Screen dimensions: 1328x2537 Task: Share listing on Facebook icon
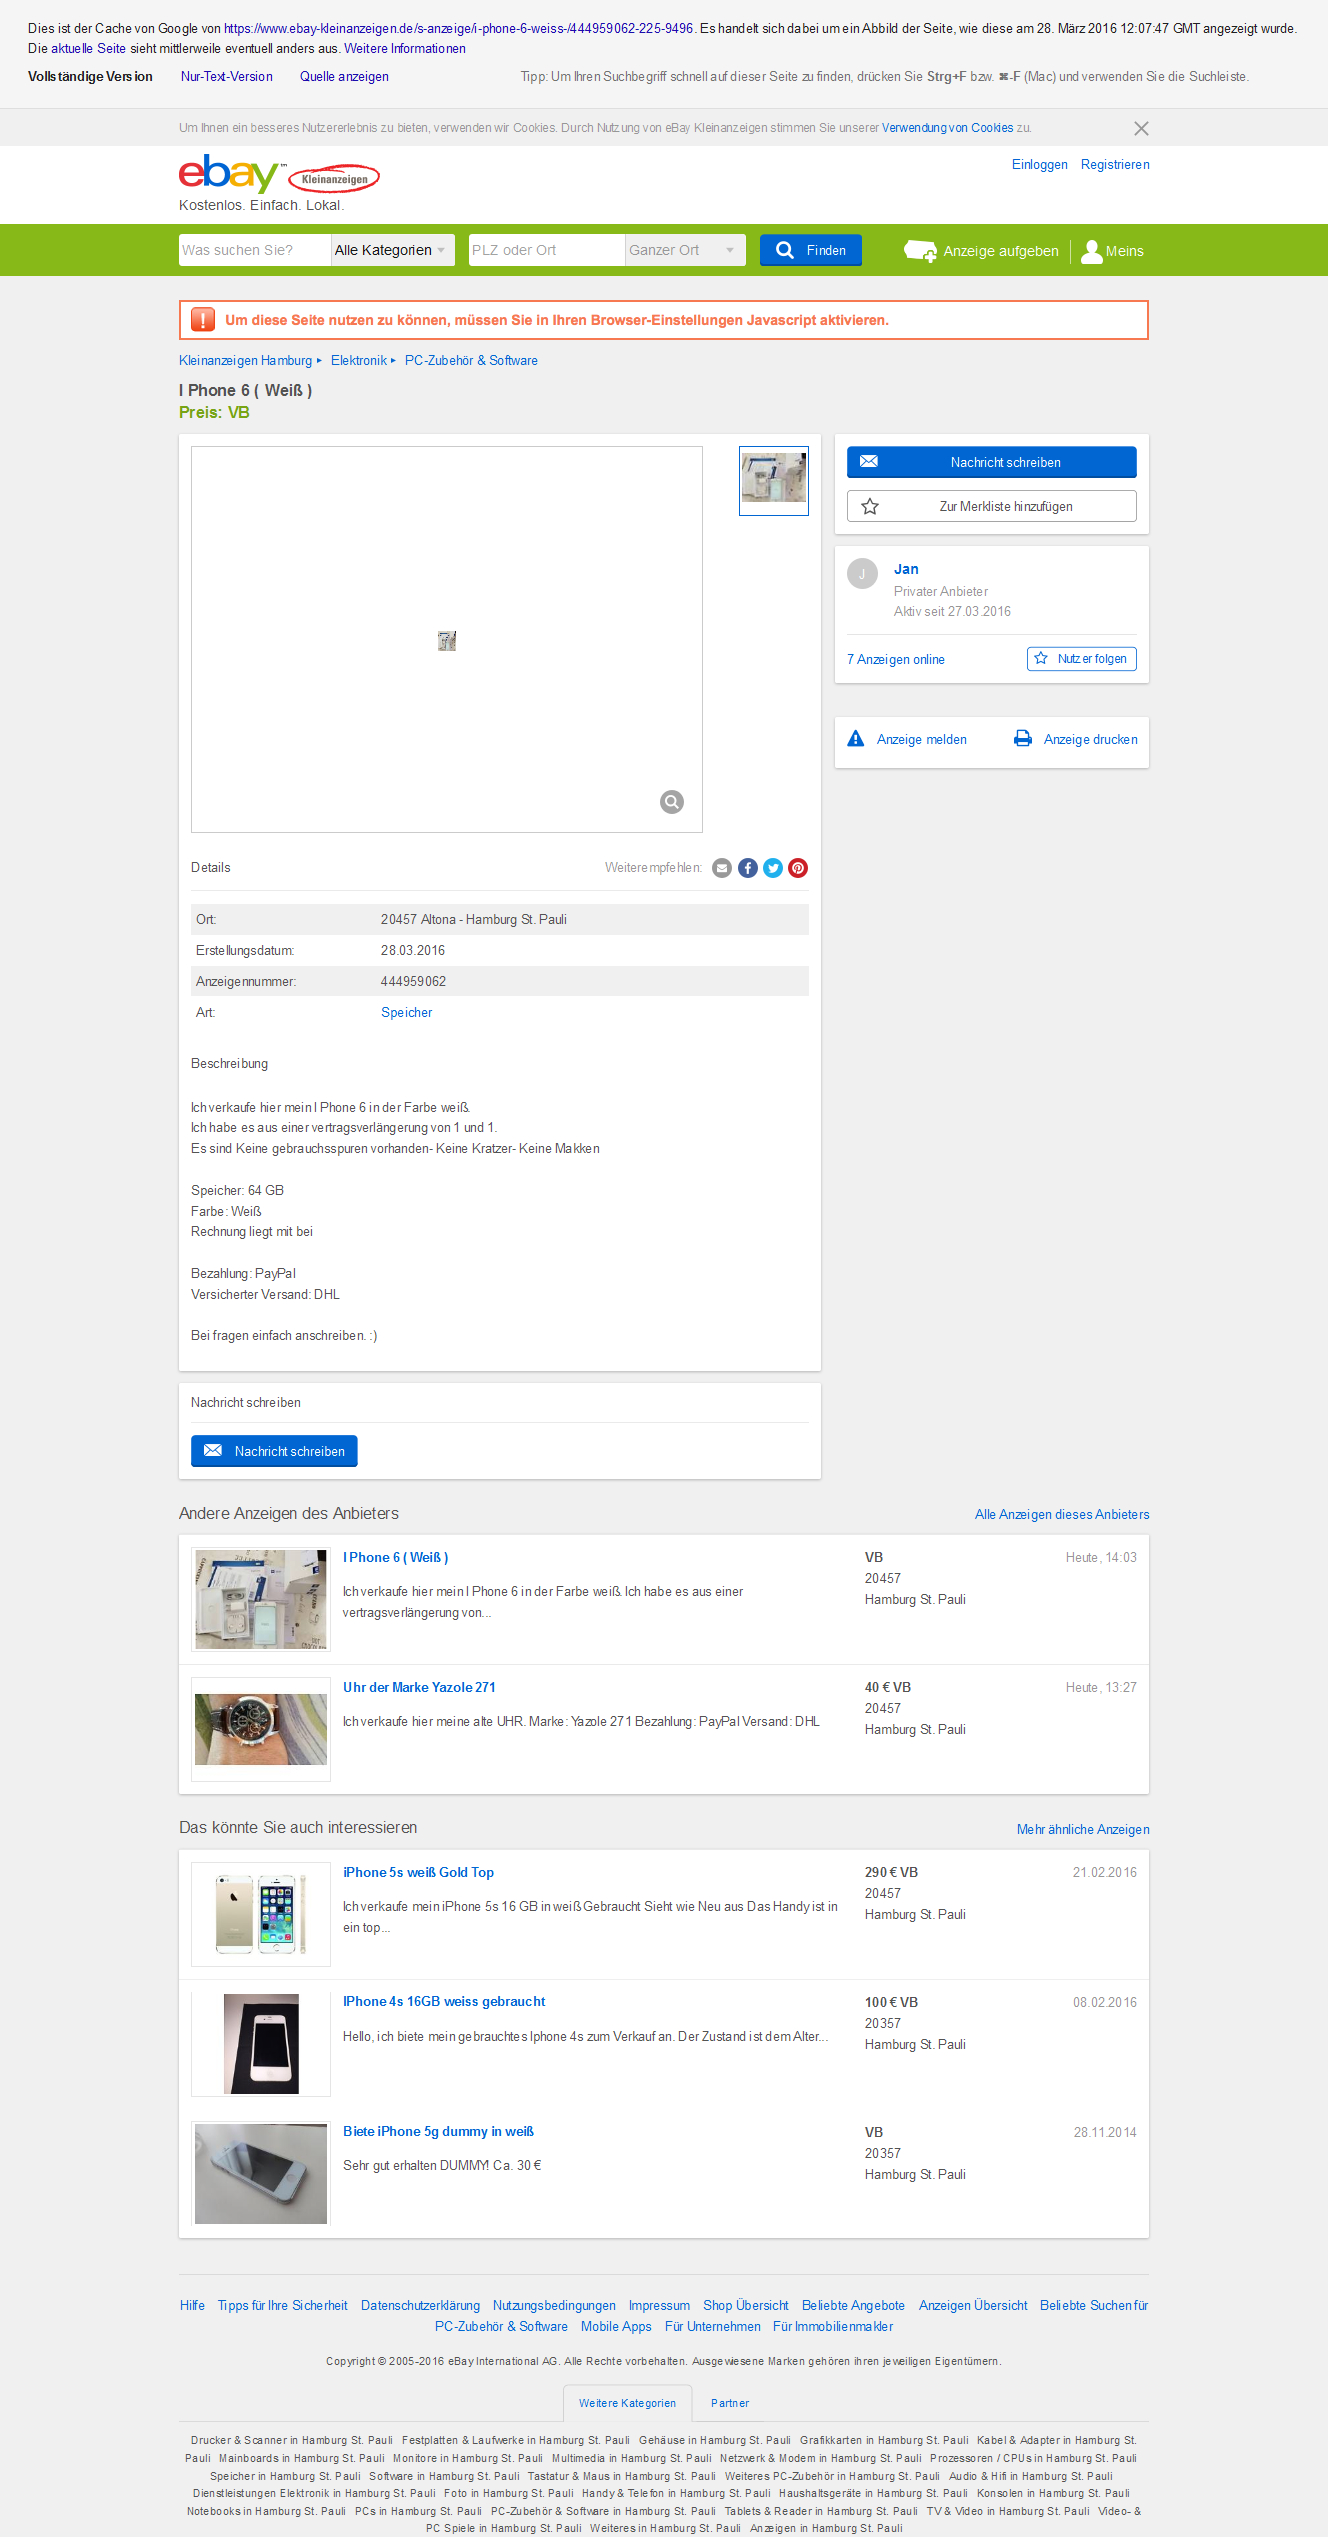748,868
